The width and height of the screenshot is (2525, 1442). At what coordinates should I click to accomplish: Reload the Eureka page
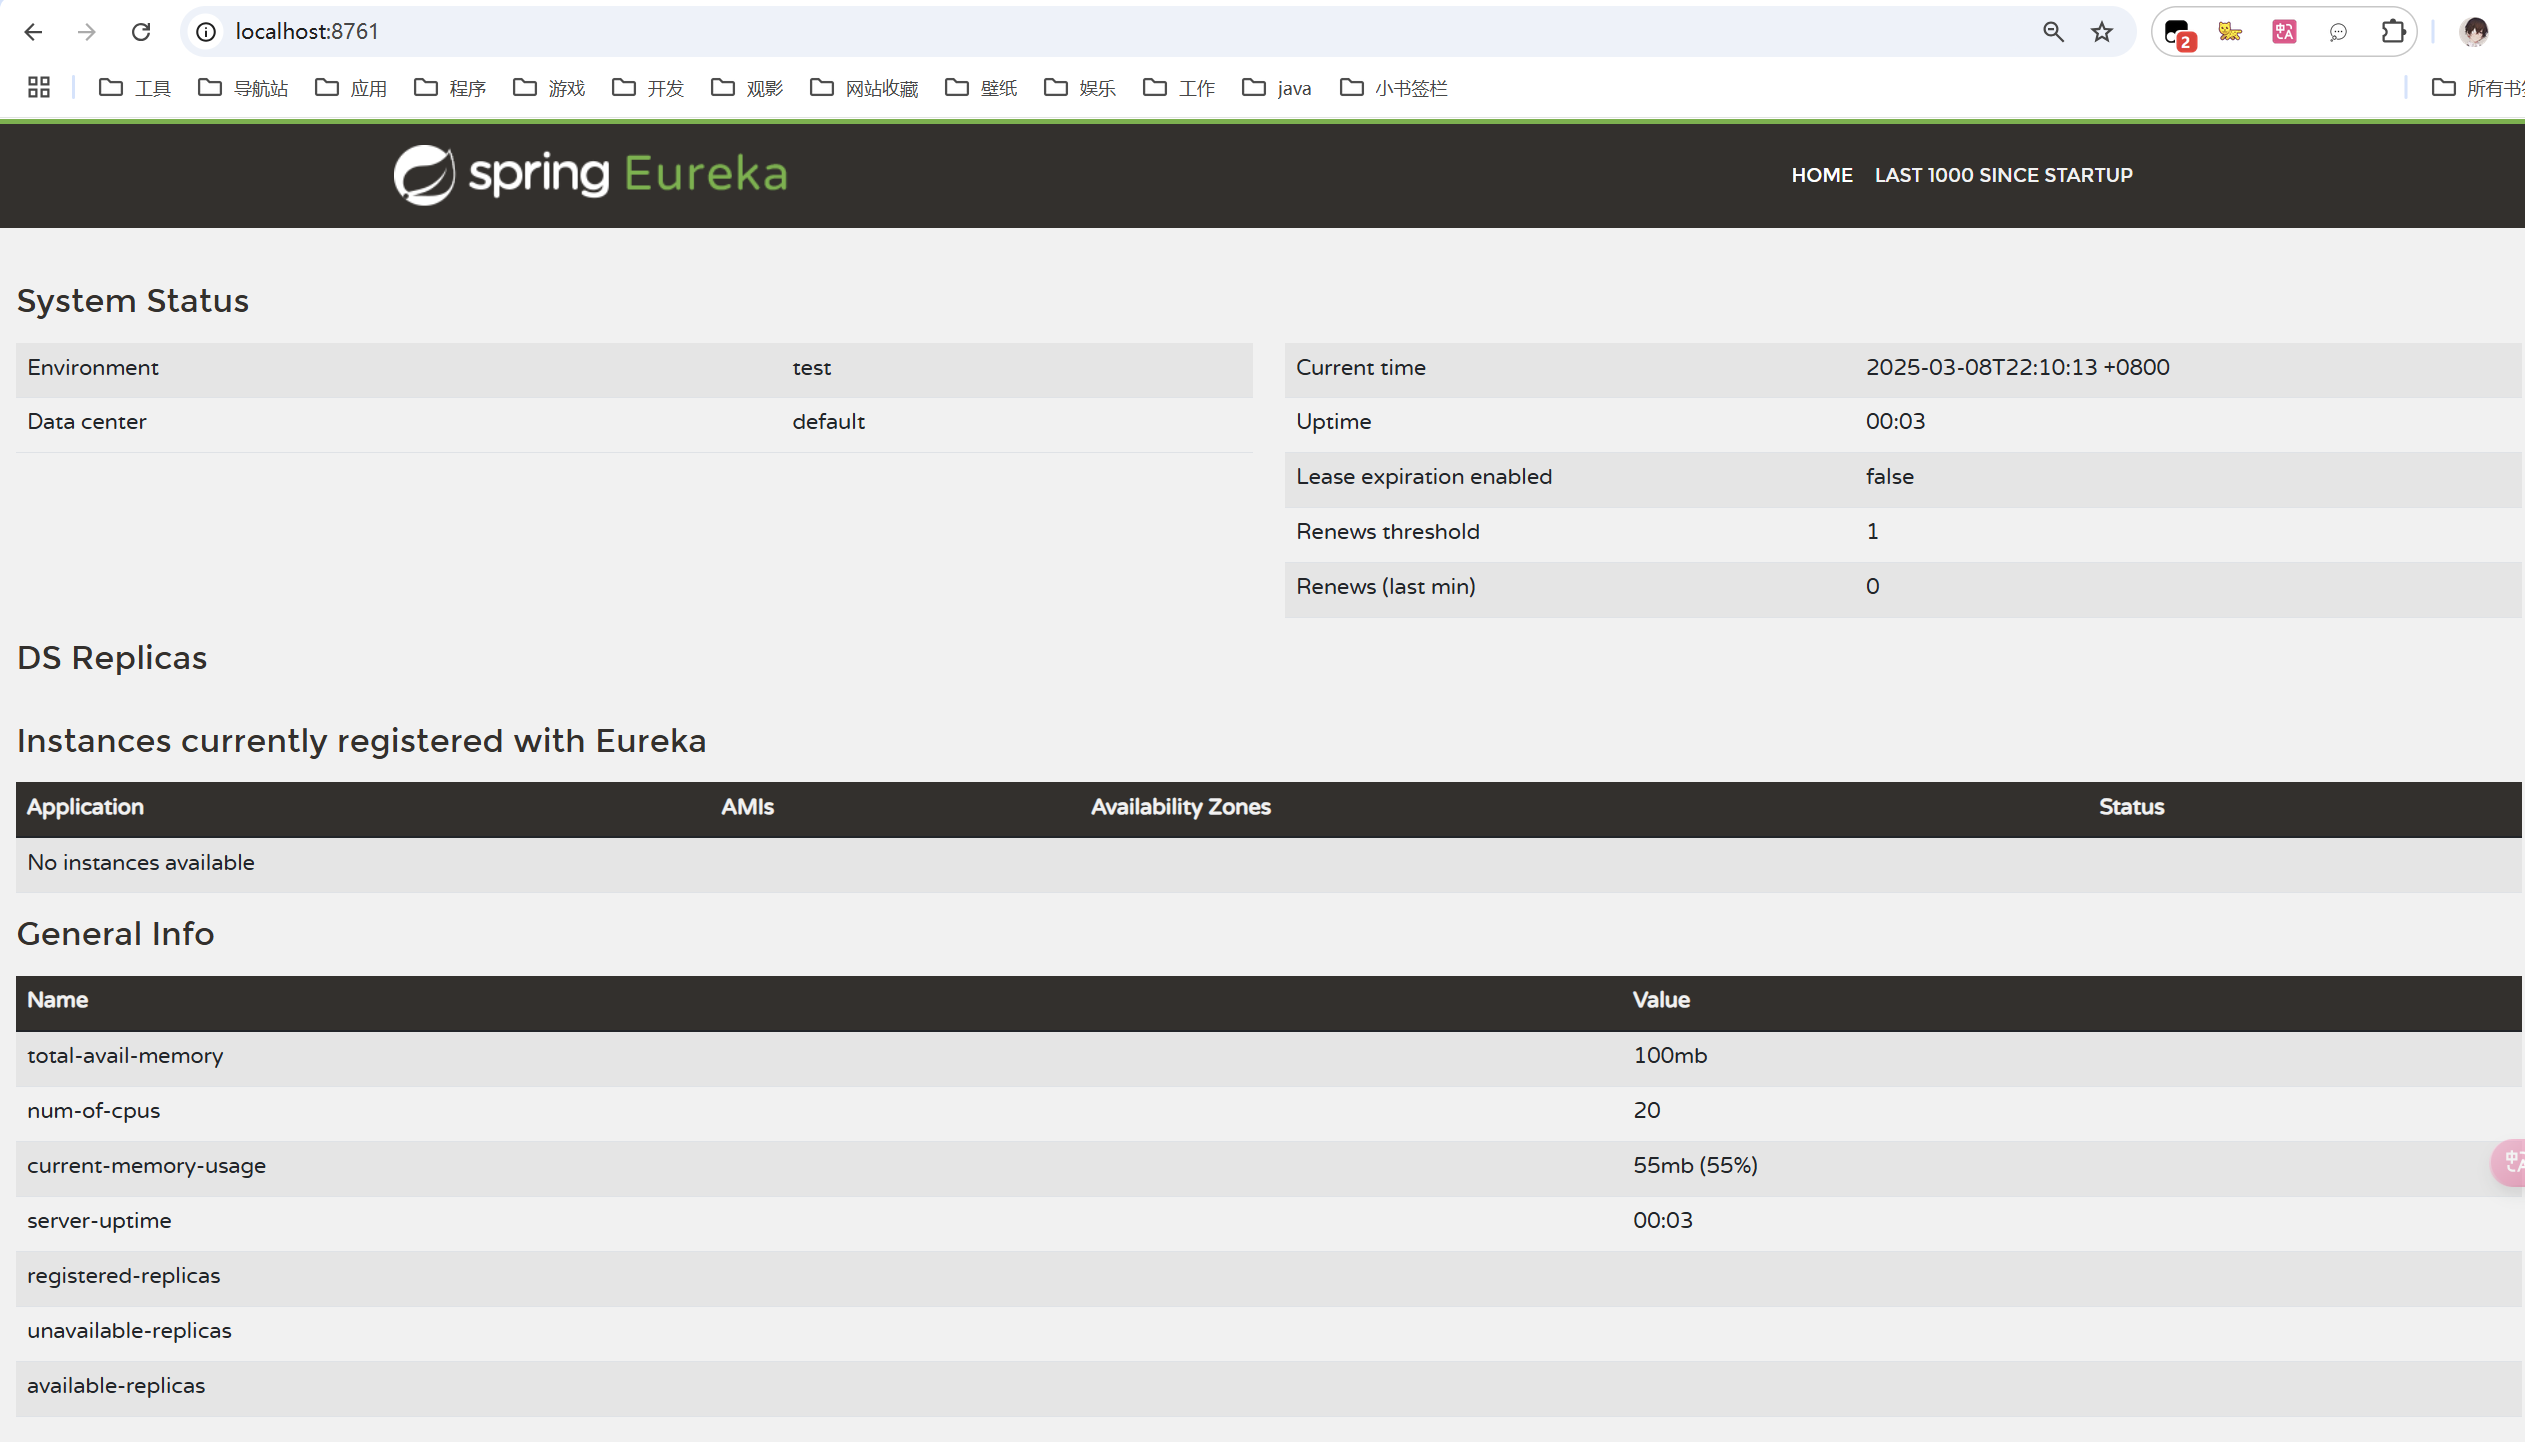[141, 32]
